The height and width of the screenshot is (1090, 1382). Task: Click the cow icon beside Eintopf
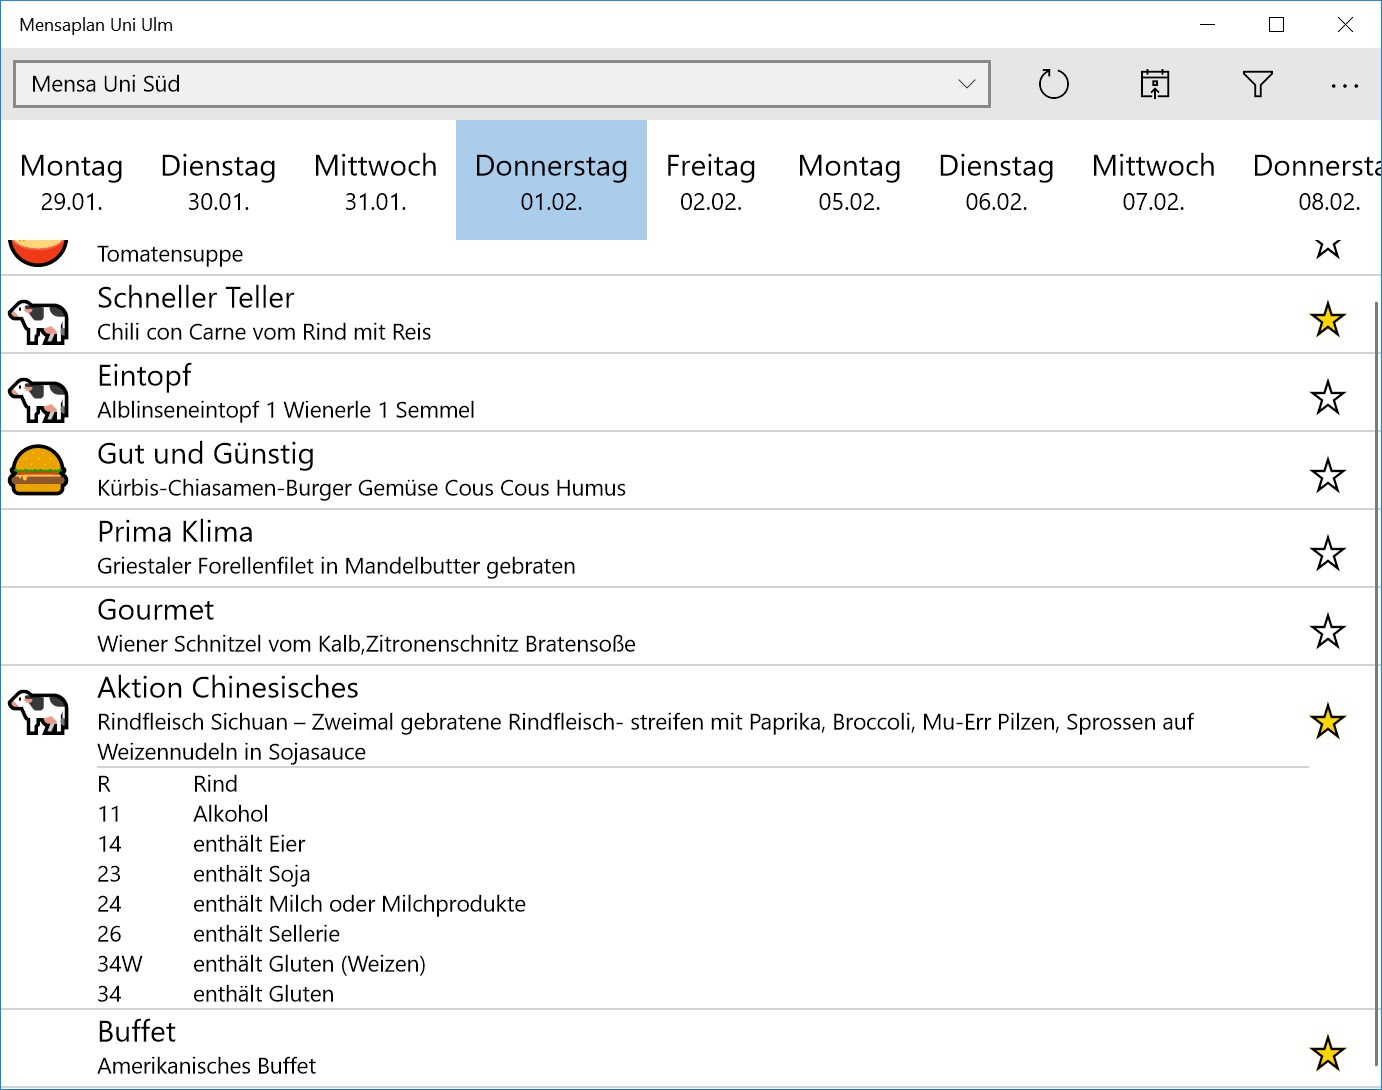pyautogui.click(x=39, y=399)
